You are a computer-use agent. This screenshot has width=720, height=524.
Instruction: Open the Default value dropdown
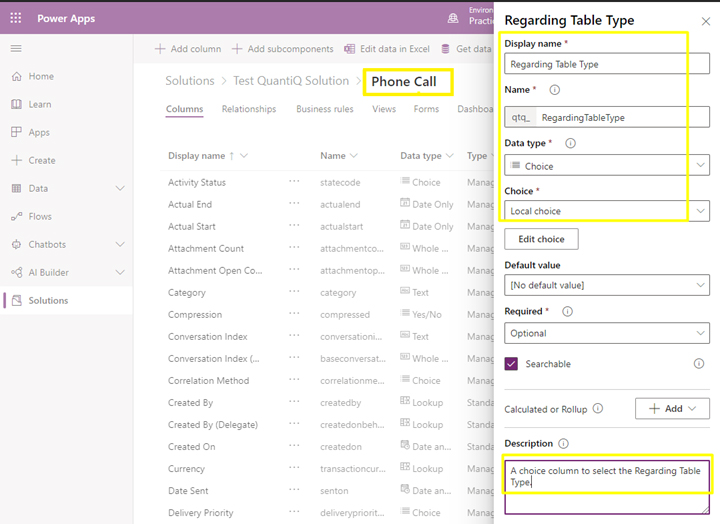pyautogui.click(x=607, y=285)
